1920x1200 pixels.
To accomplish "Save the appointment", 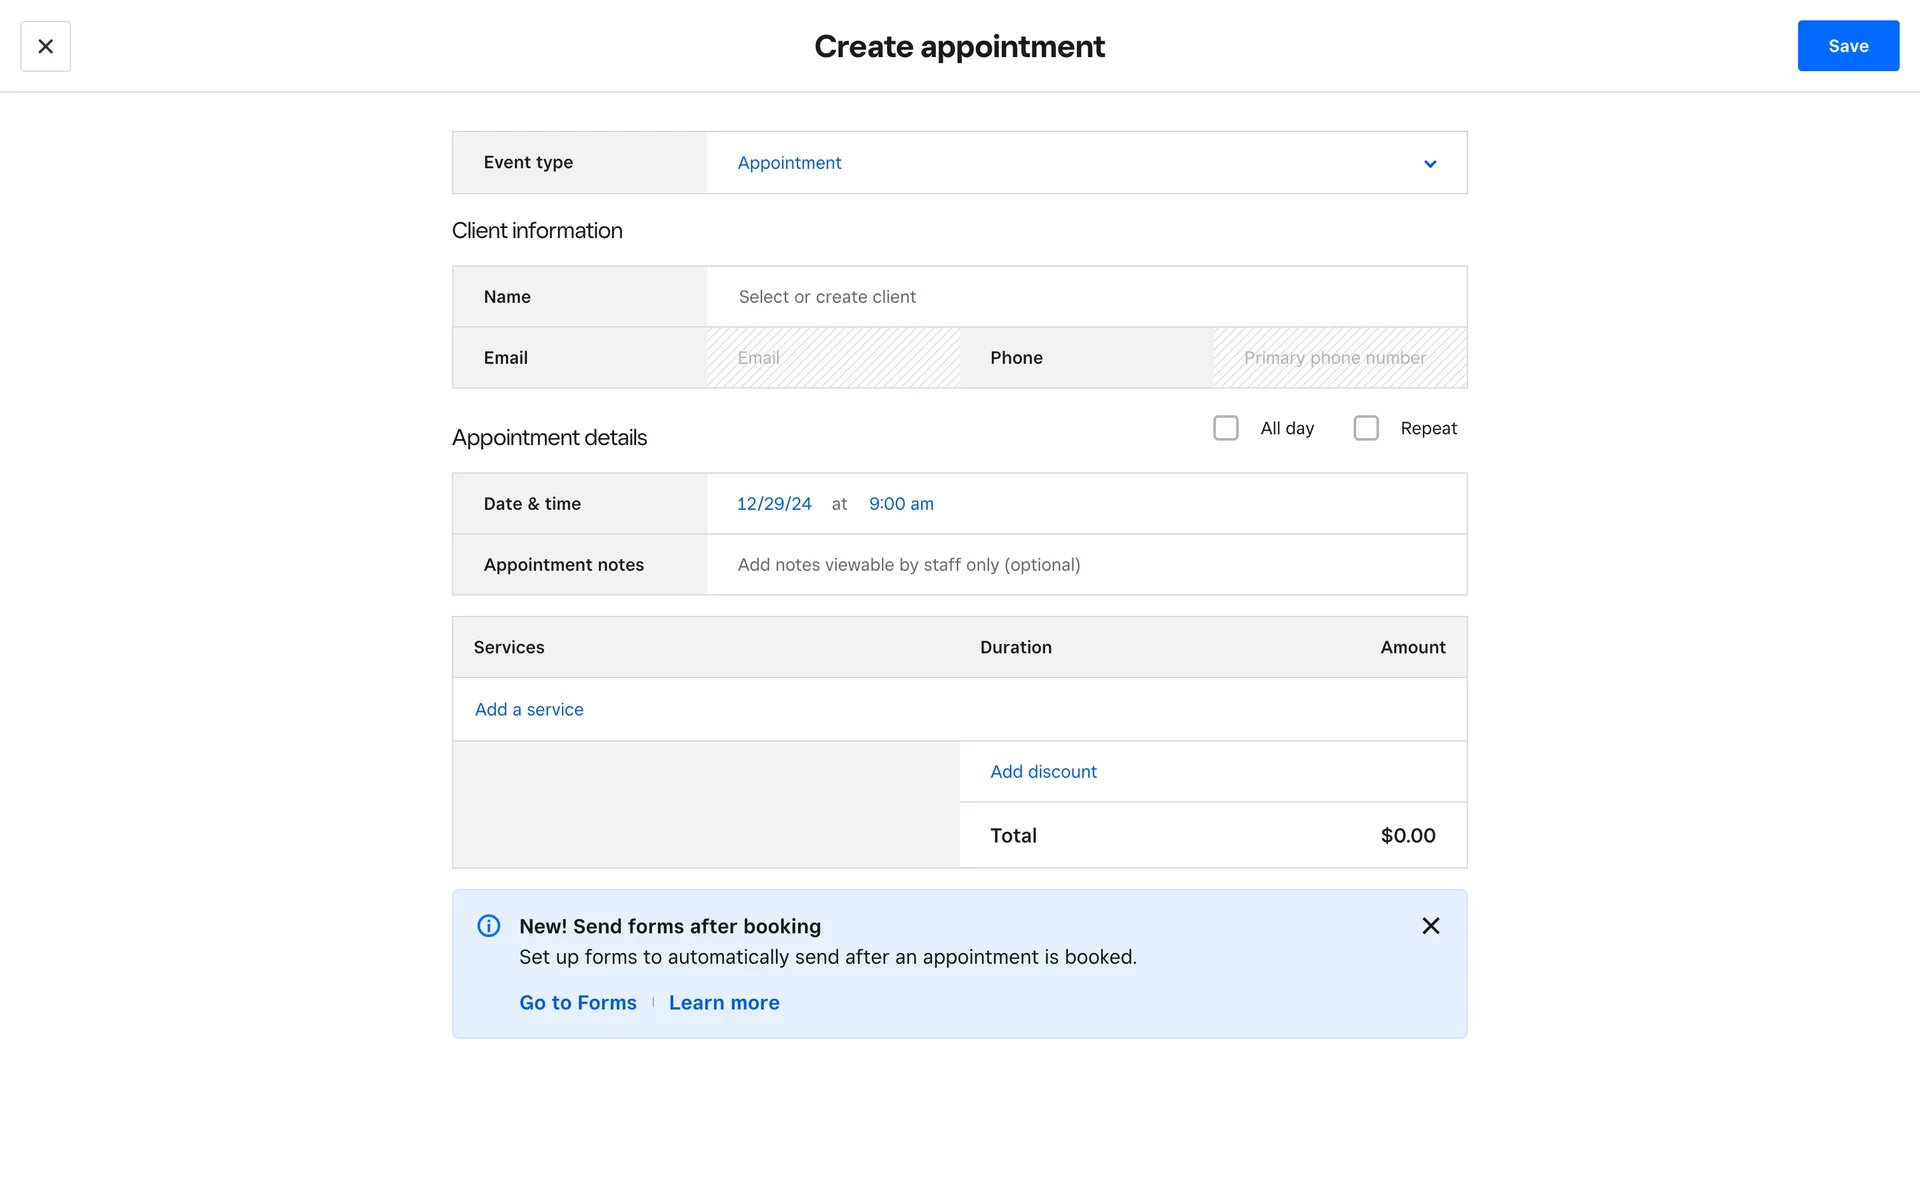I will pos(1847,46).
